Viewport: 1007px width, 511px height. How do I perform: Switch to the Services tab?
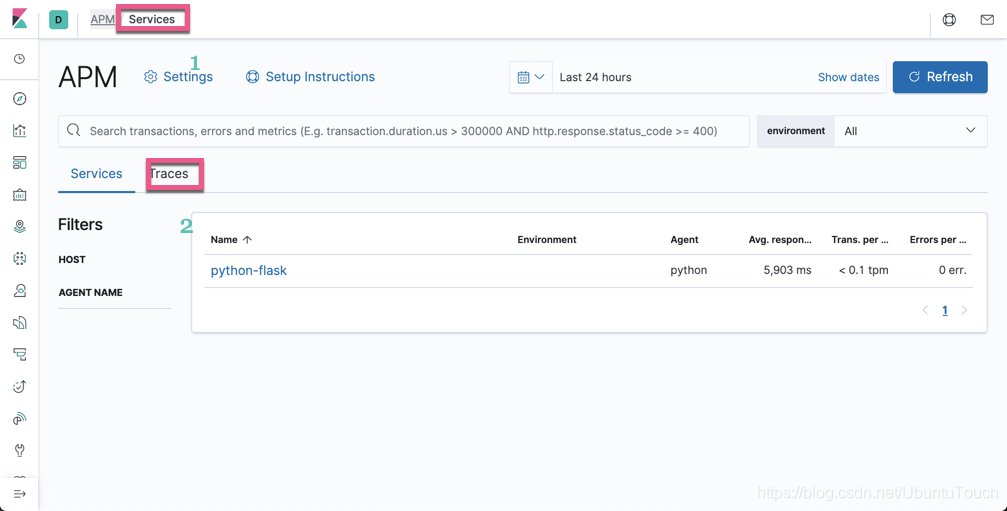tap(96, 174)
